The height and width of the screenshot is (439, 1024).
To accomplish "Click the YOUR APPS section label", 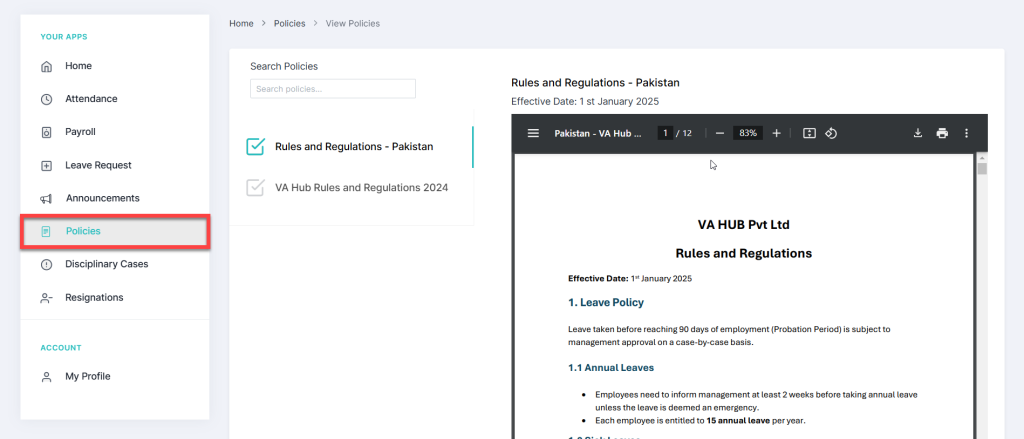I will tap(64, 37).
